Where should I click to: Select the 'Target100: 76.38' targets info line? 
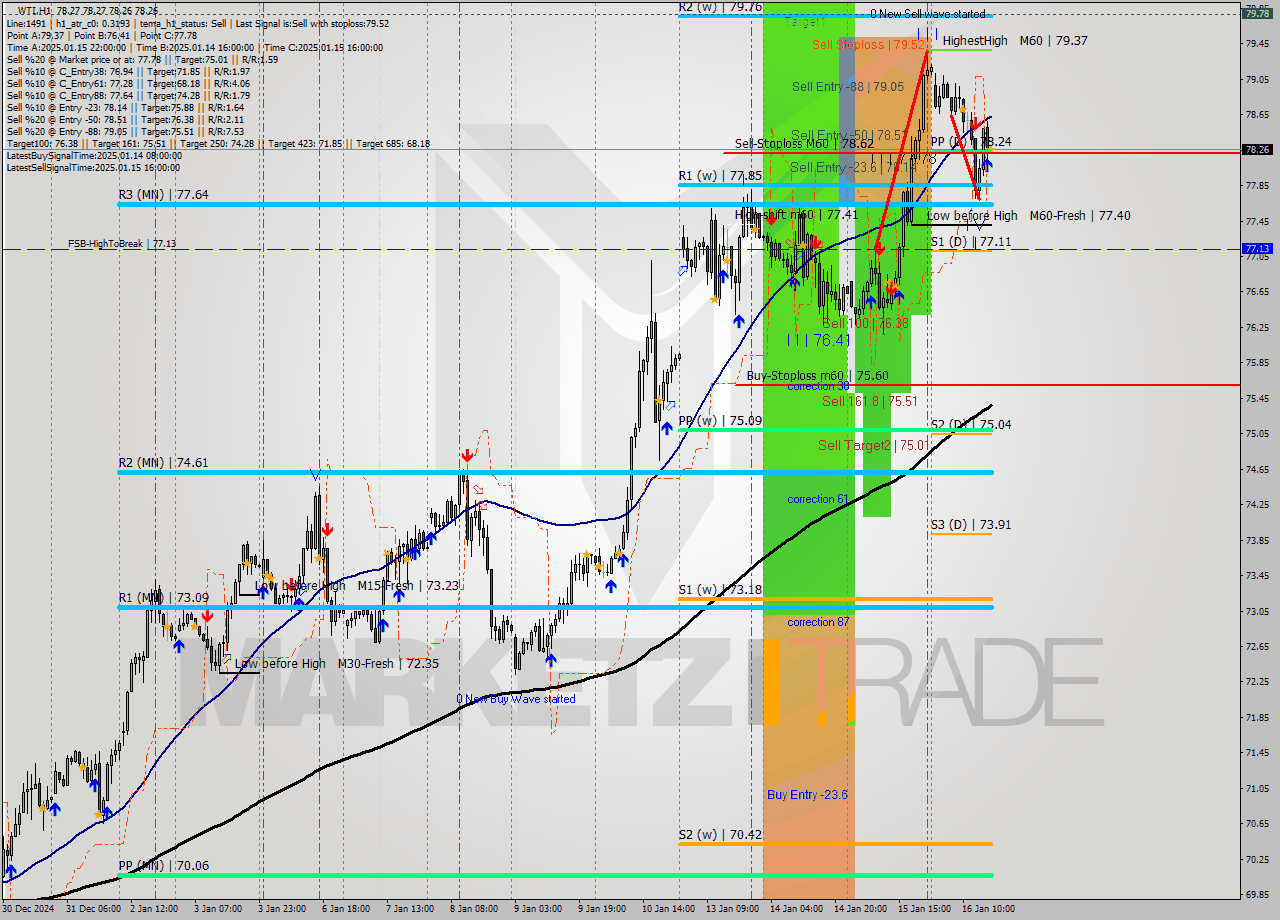(218, 144)
